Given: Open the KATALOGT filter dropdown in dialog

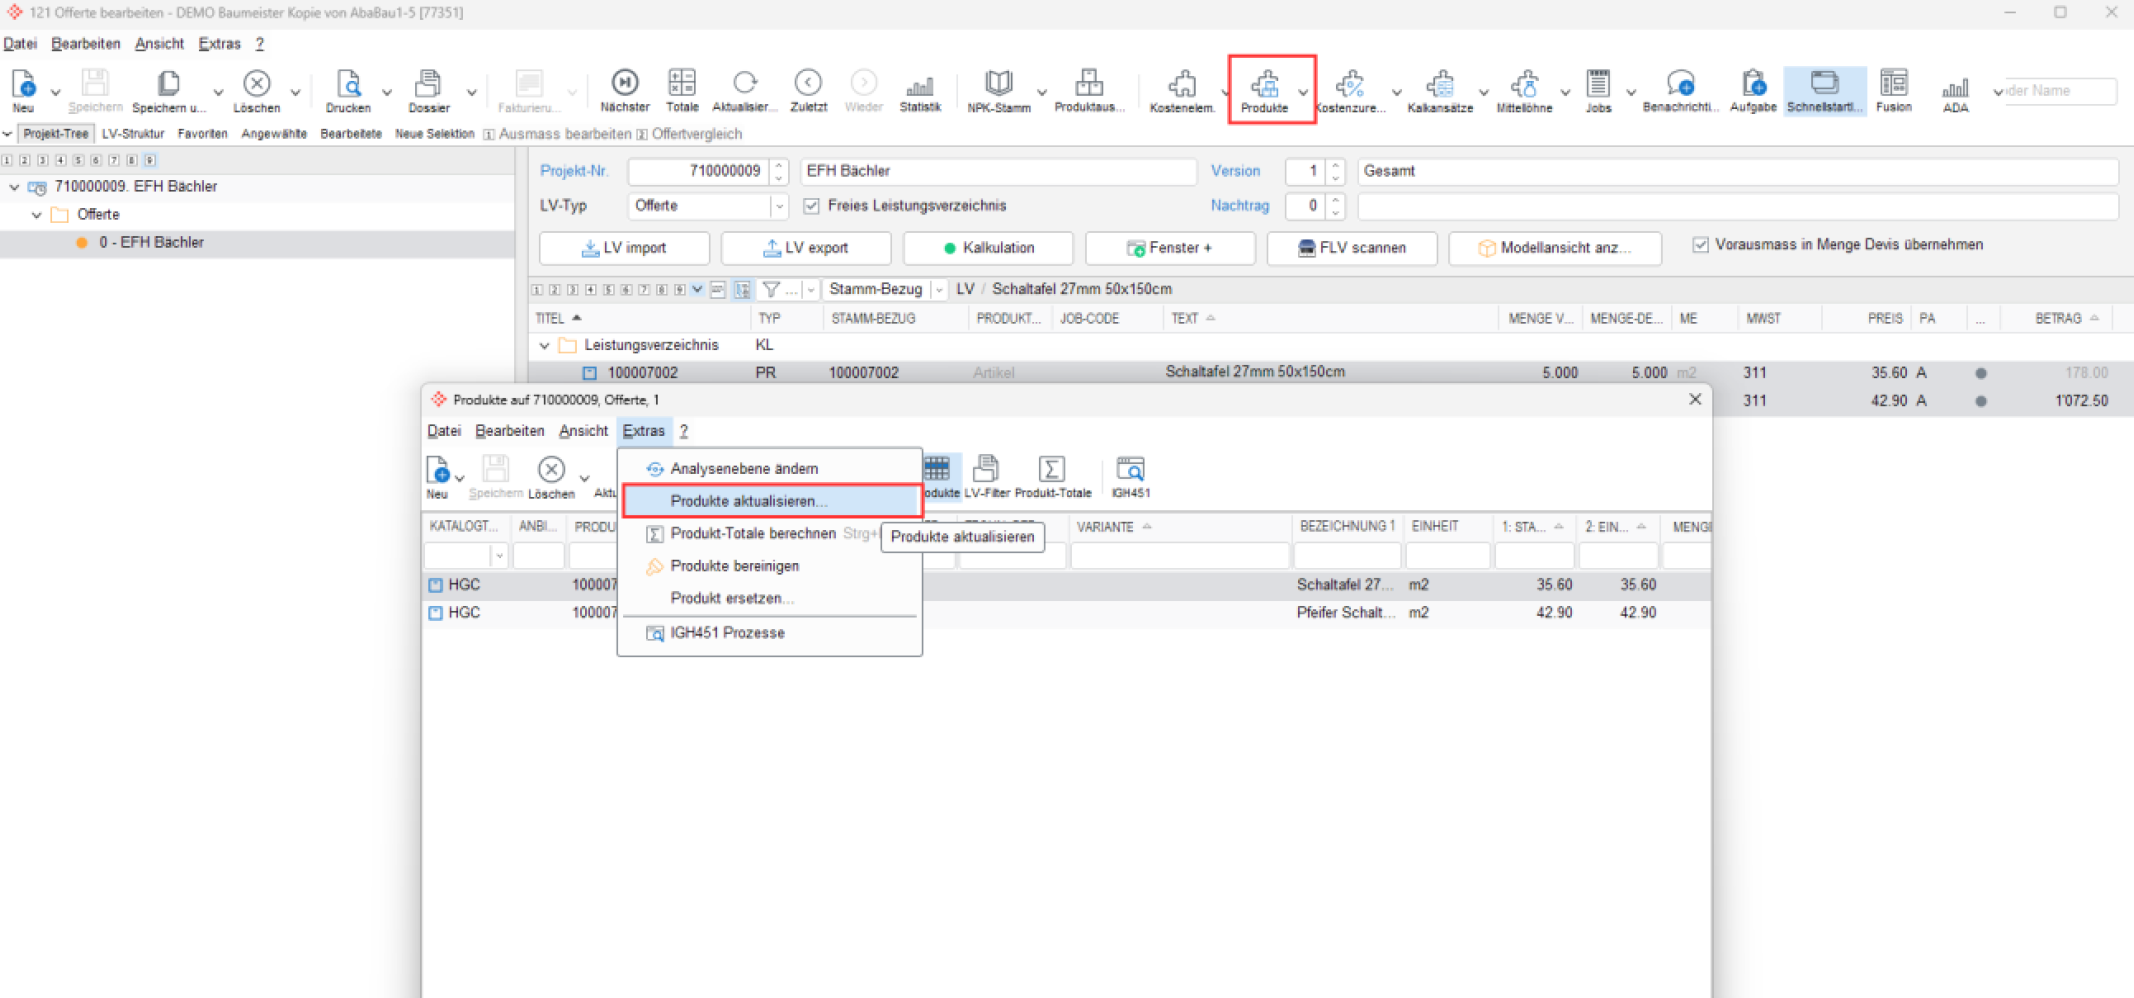Looking at the screenshot, I should (499, 556).
